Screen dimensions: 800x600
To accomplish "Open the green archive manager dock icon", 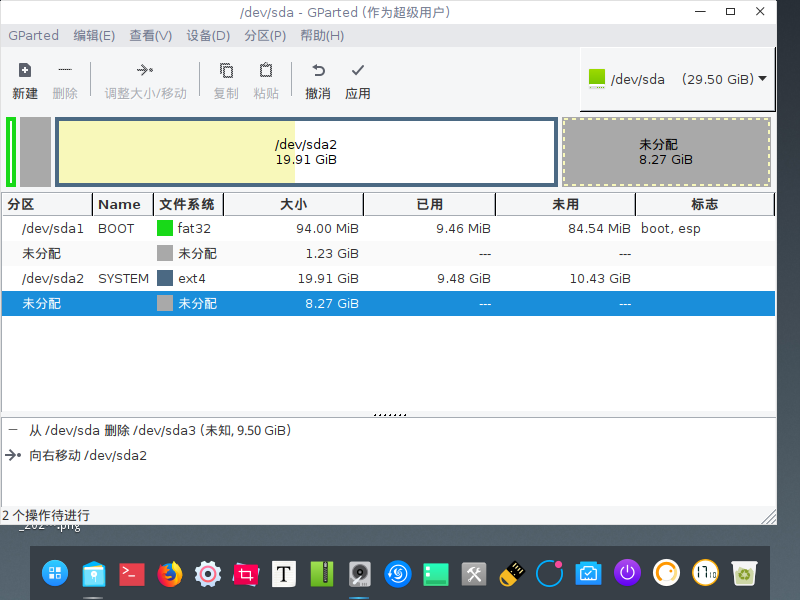I will 322,574.
